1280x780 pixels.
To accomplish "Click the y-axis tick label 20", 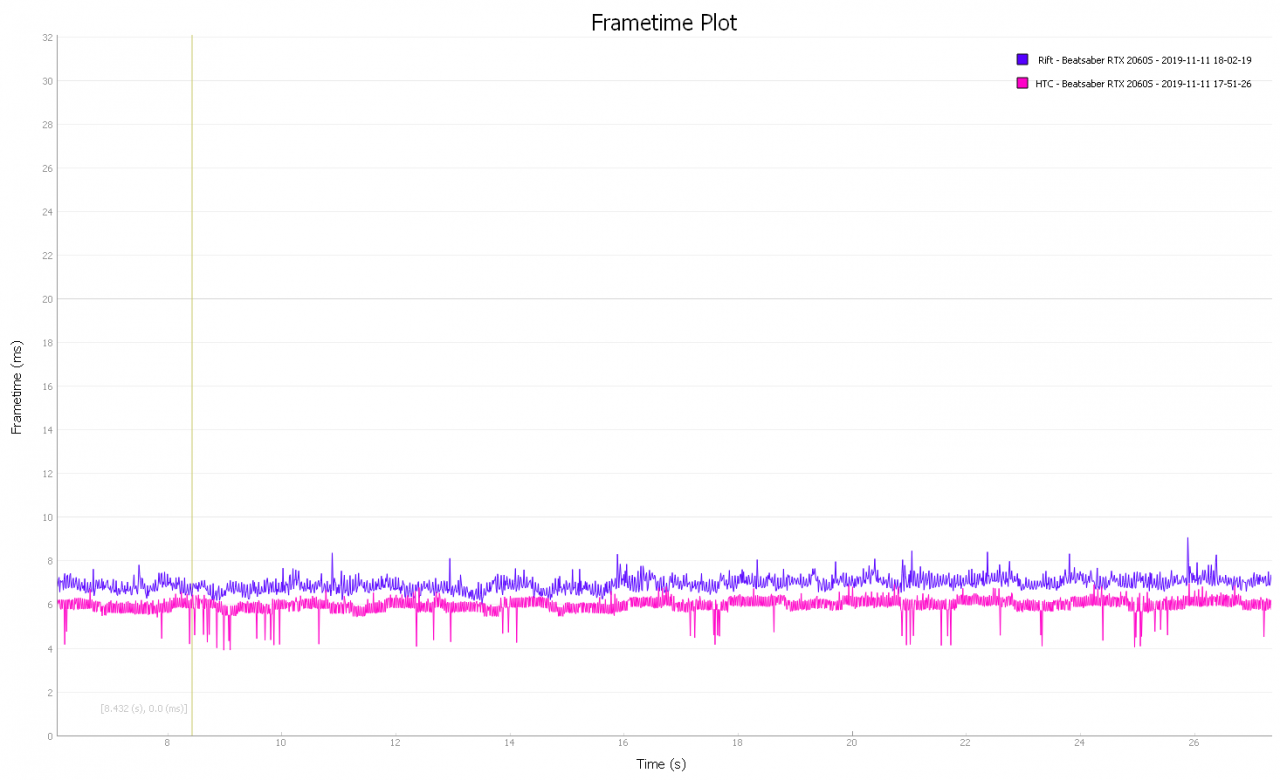I will pyautogui.click(x=47, y=299).
